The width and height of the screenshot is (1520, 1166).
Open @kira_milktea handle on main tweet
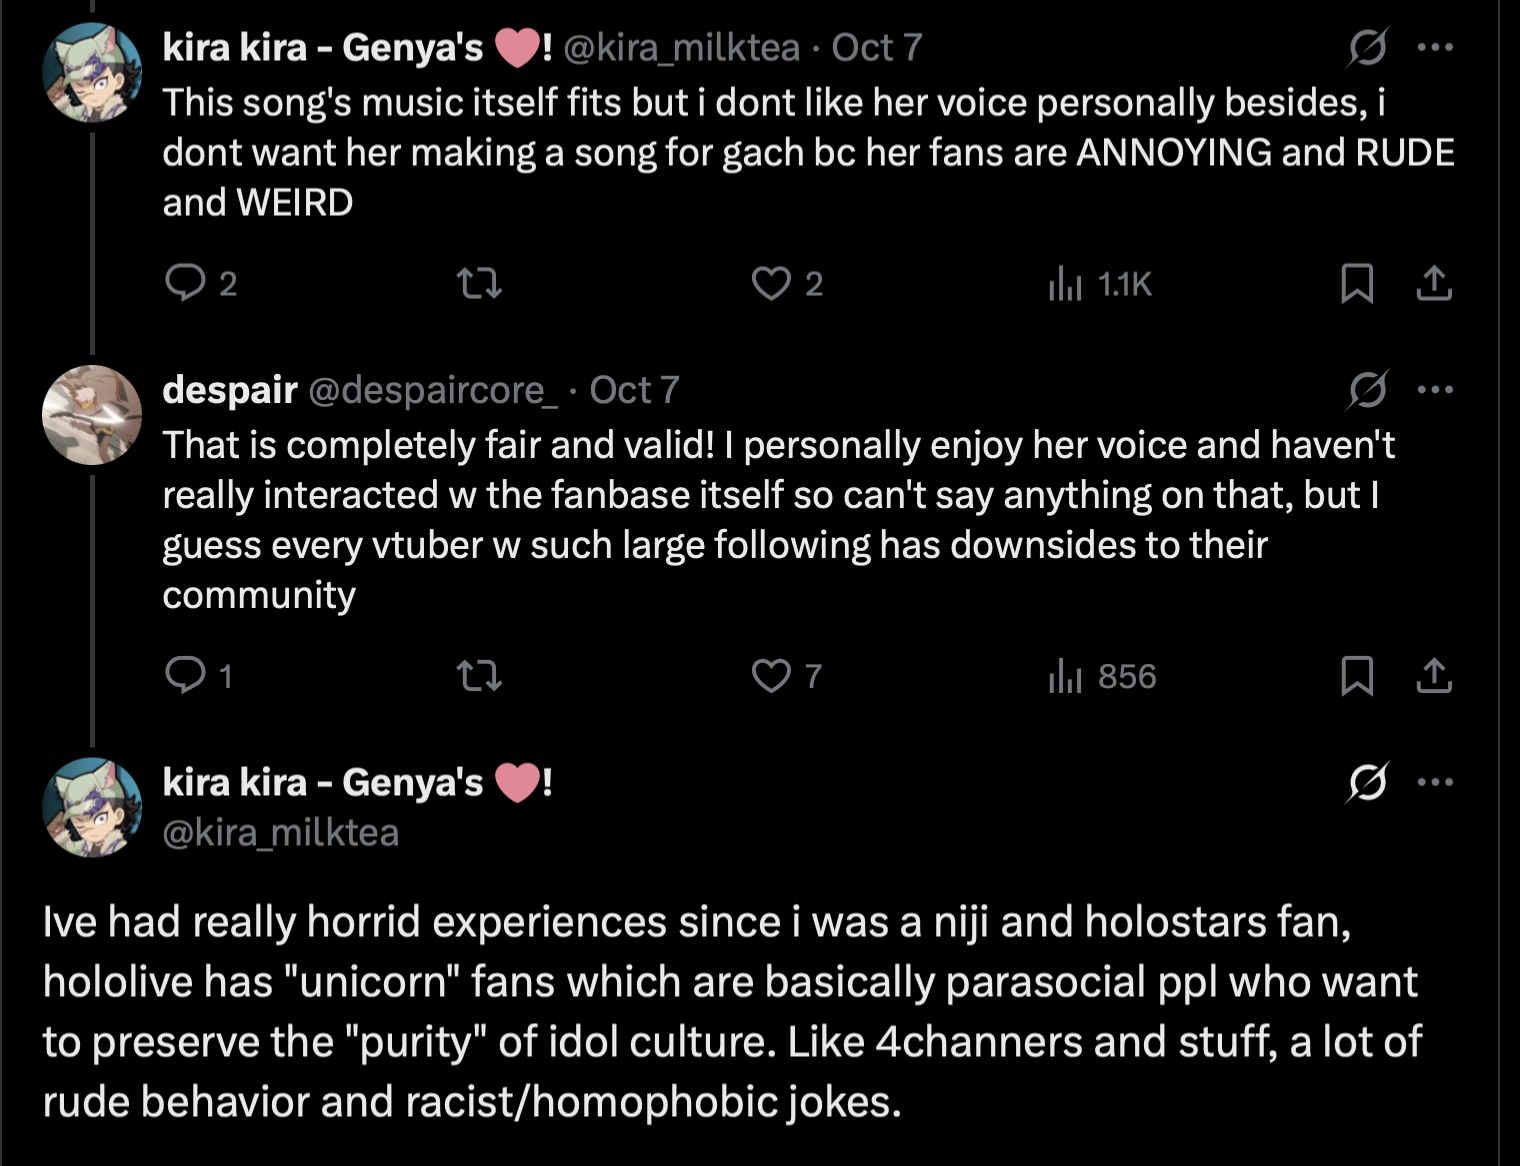[281, 832]
